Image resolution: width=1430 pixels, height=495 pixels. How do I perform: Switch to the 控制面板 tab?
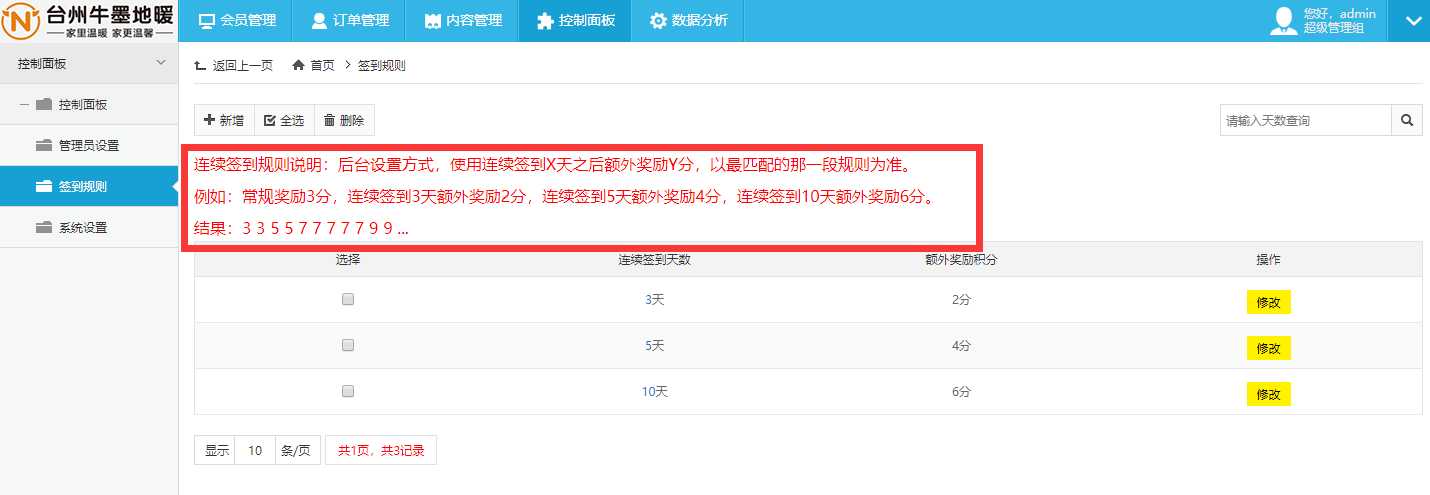point(575,21)
